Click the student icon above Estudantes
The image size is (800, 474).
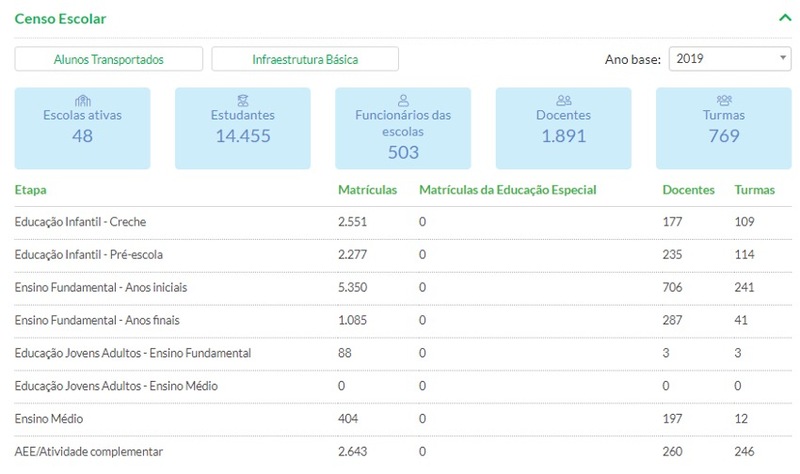click(x=243, y=100)
